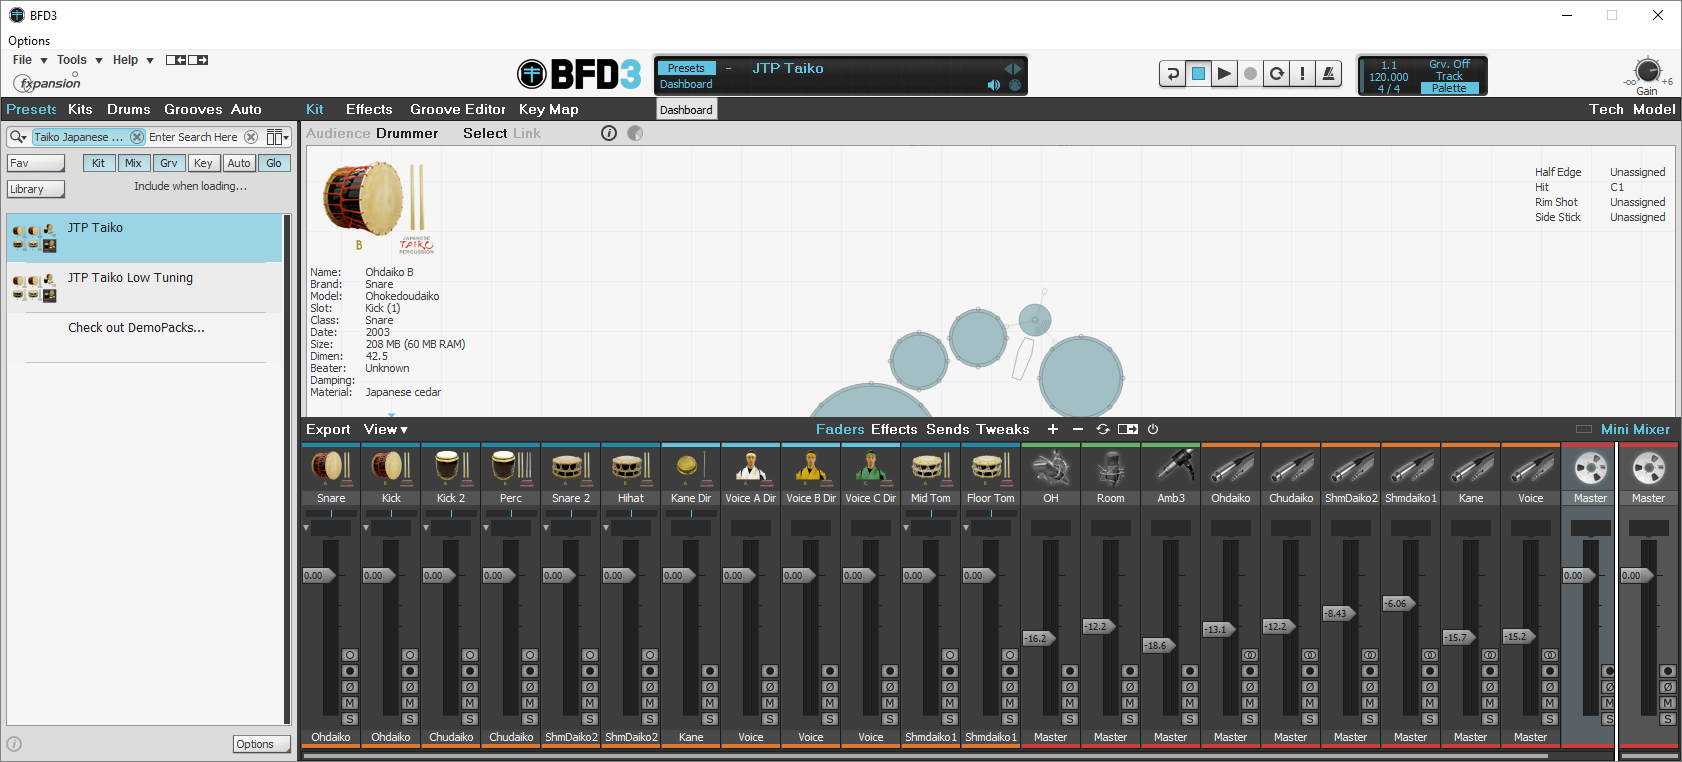This screenshot has width=1682, height=762.
Task: Click the mixer refresh/reset arrows icon
Action: (x=1103, y=429)
